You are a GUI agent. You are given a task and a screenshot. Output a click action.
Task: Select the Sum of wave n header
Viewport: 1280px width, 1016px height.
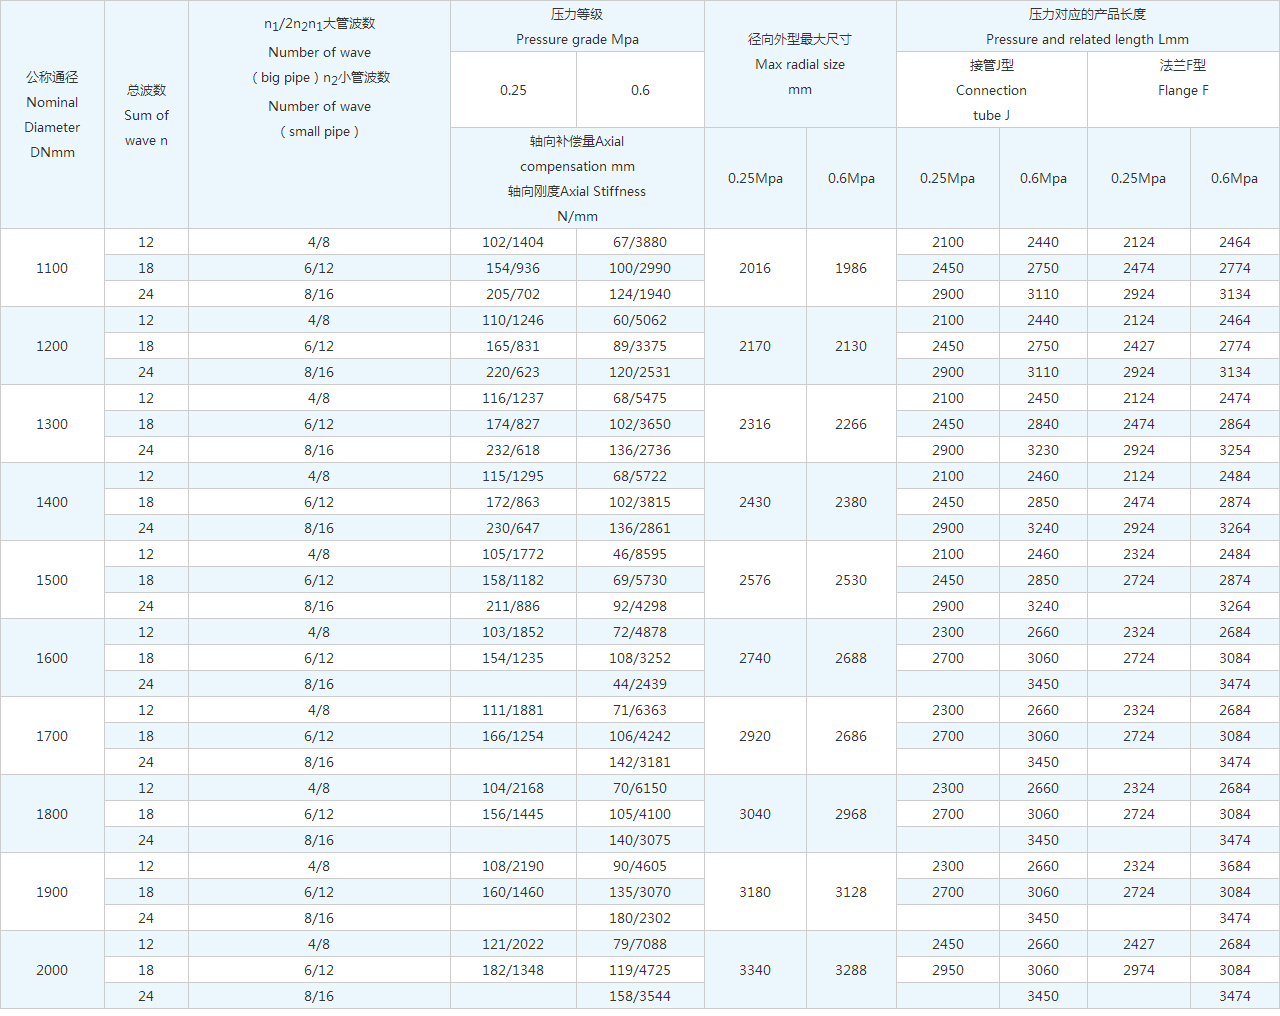pyautogui.click(x=146, y=115)
